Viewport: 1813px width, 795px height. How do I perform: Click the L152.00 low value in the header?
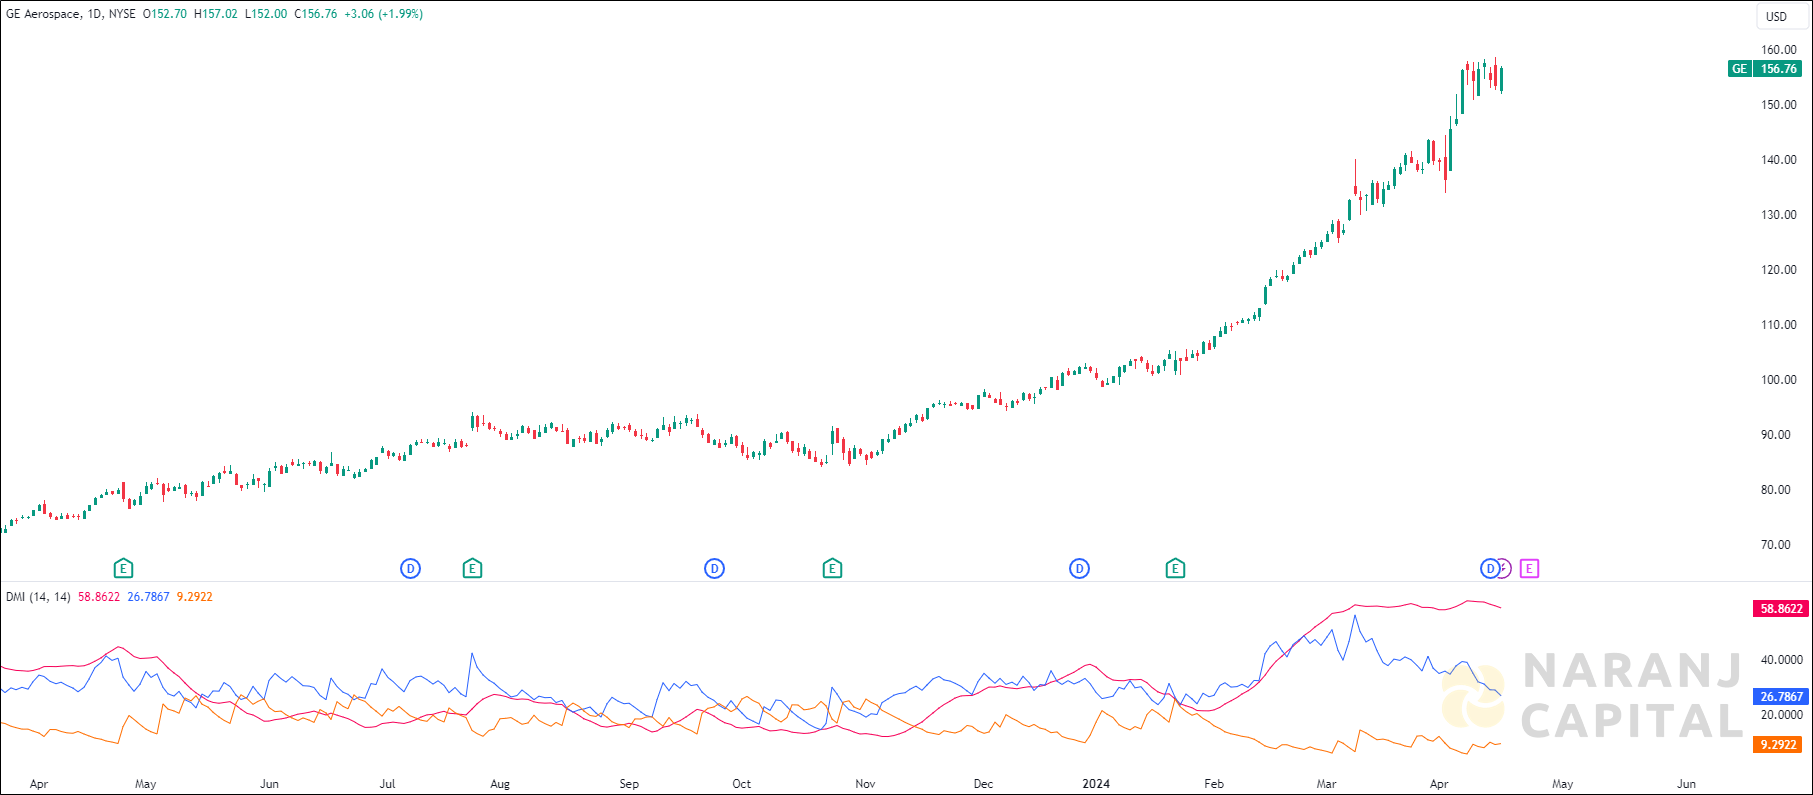(x=266, y=14)
